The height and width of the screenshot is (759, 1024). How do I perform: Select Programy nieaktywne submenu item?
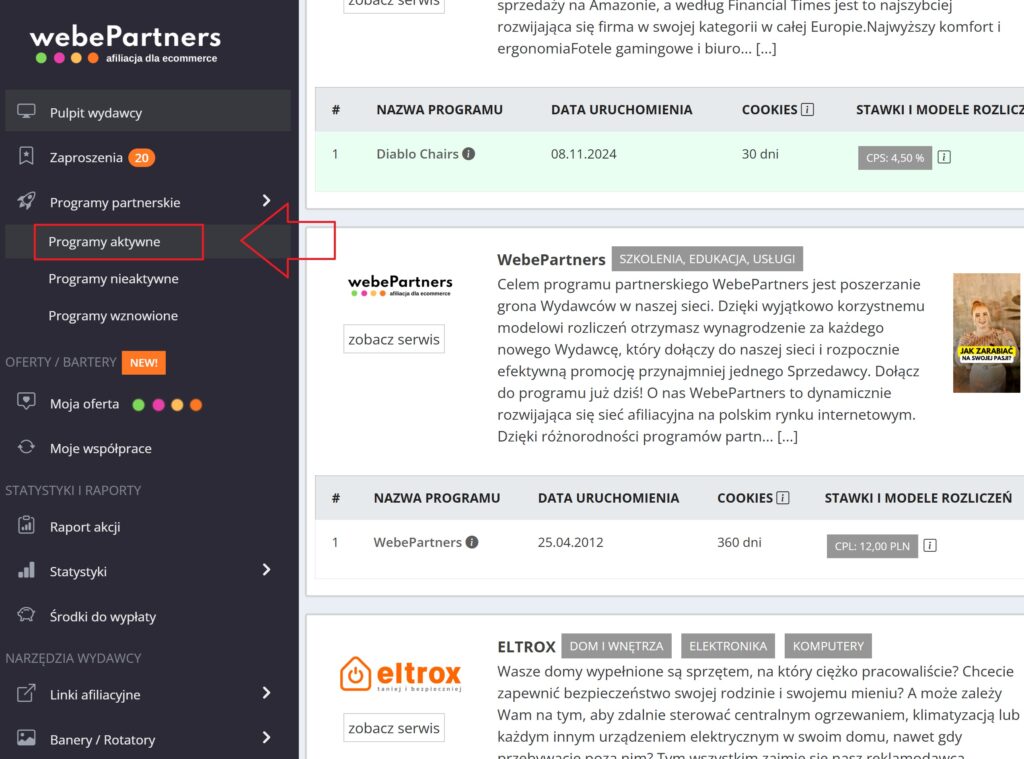113,279
